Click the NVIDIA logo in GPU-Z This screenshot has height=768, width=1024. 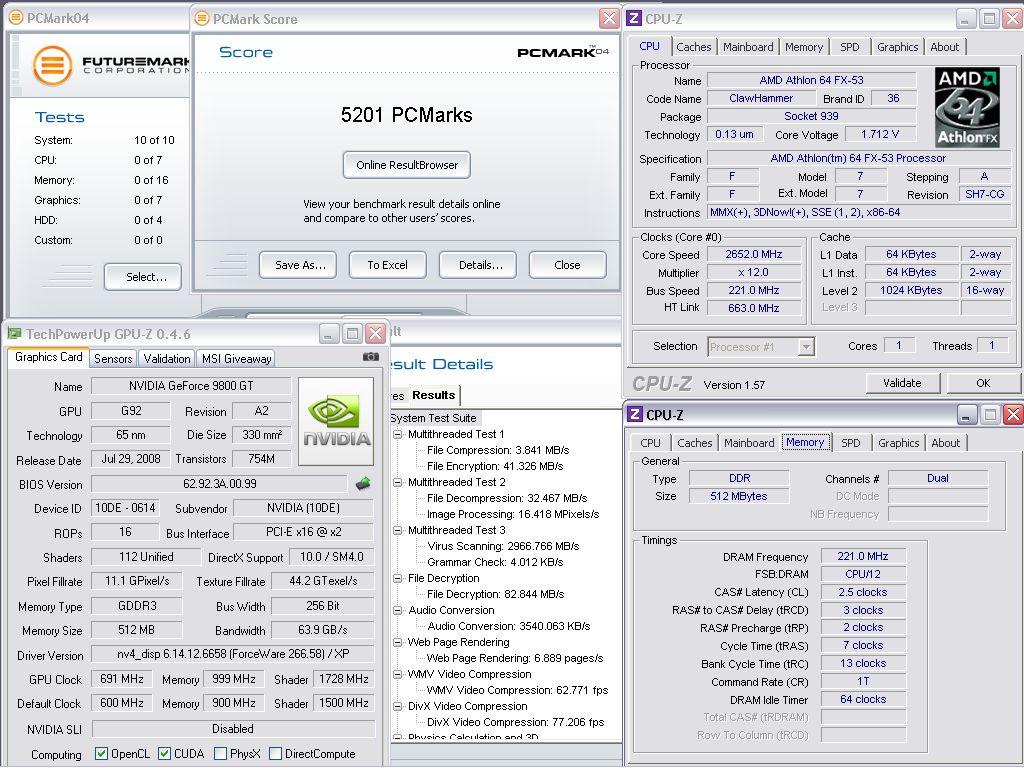click(336, 421)
